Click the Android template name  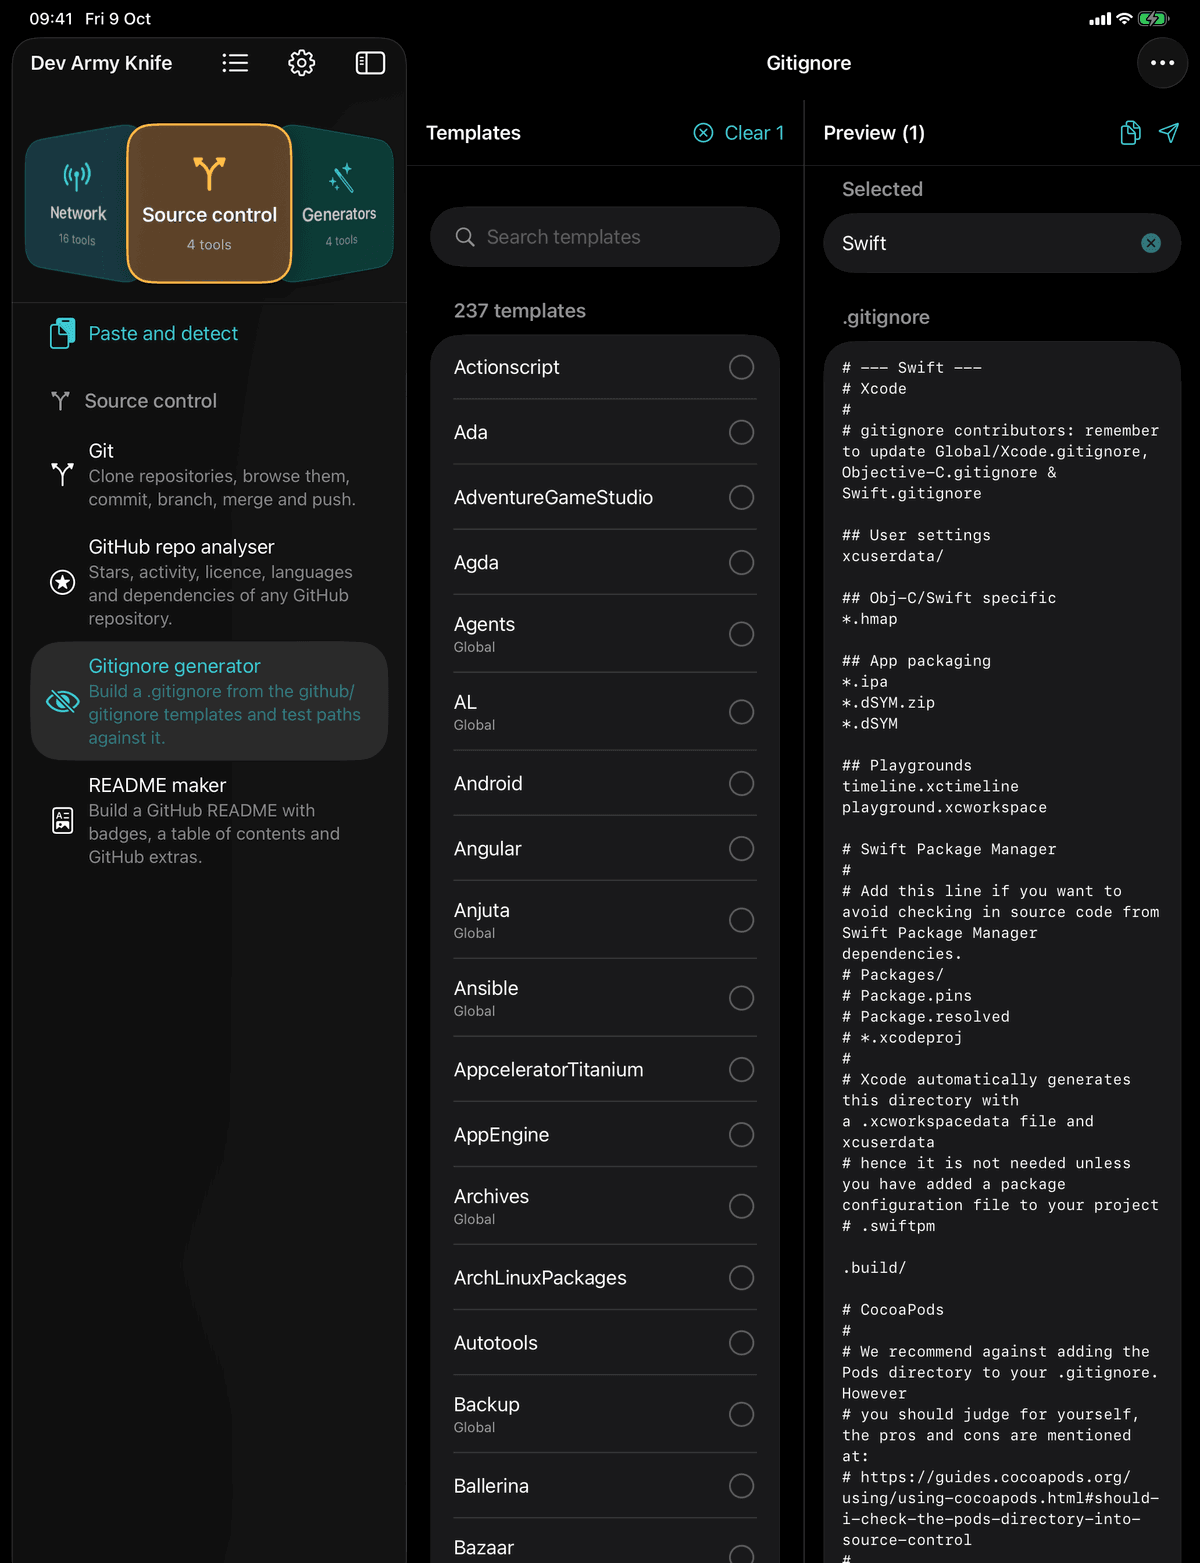pyautogui.click(x=488, y=783)
